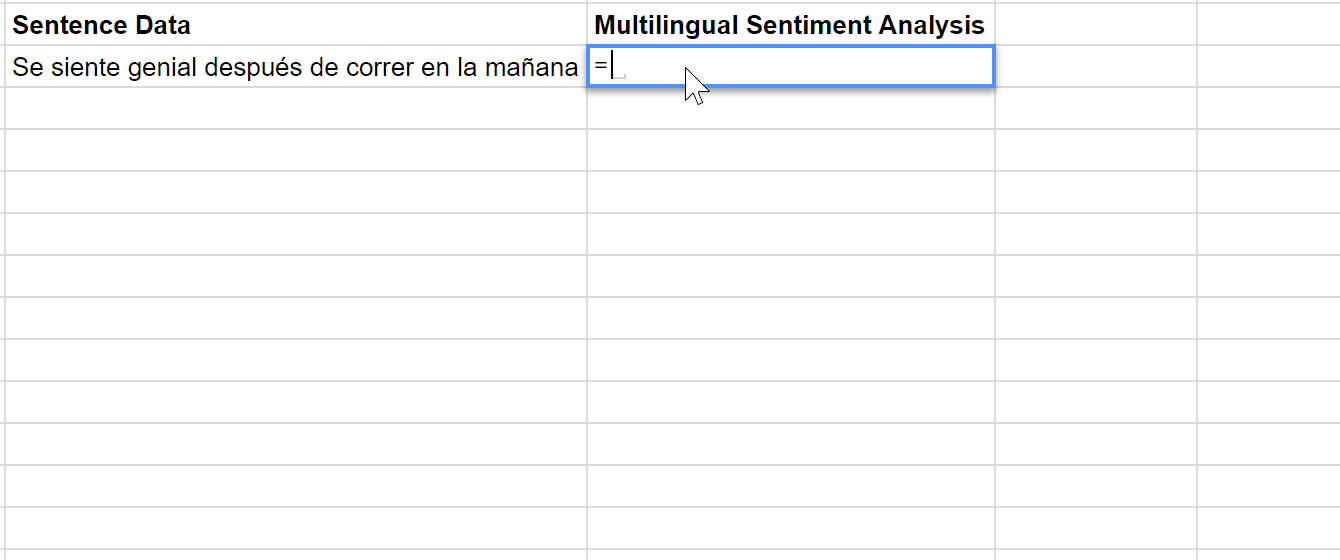1340x560 pixels.
Task: Click the cell containing the Spanish sentence
Action: [x=296, y=66]
